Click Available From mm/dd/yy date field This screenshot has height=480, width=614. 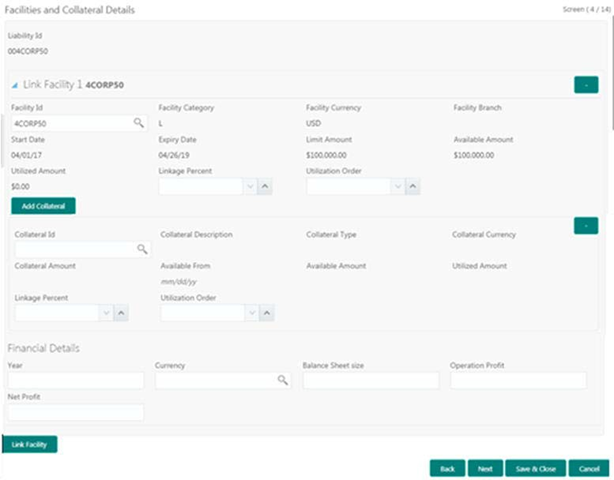(179, 282)
